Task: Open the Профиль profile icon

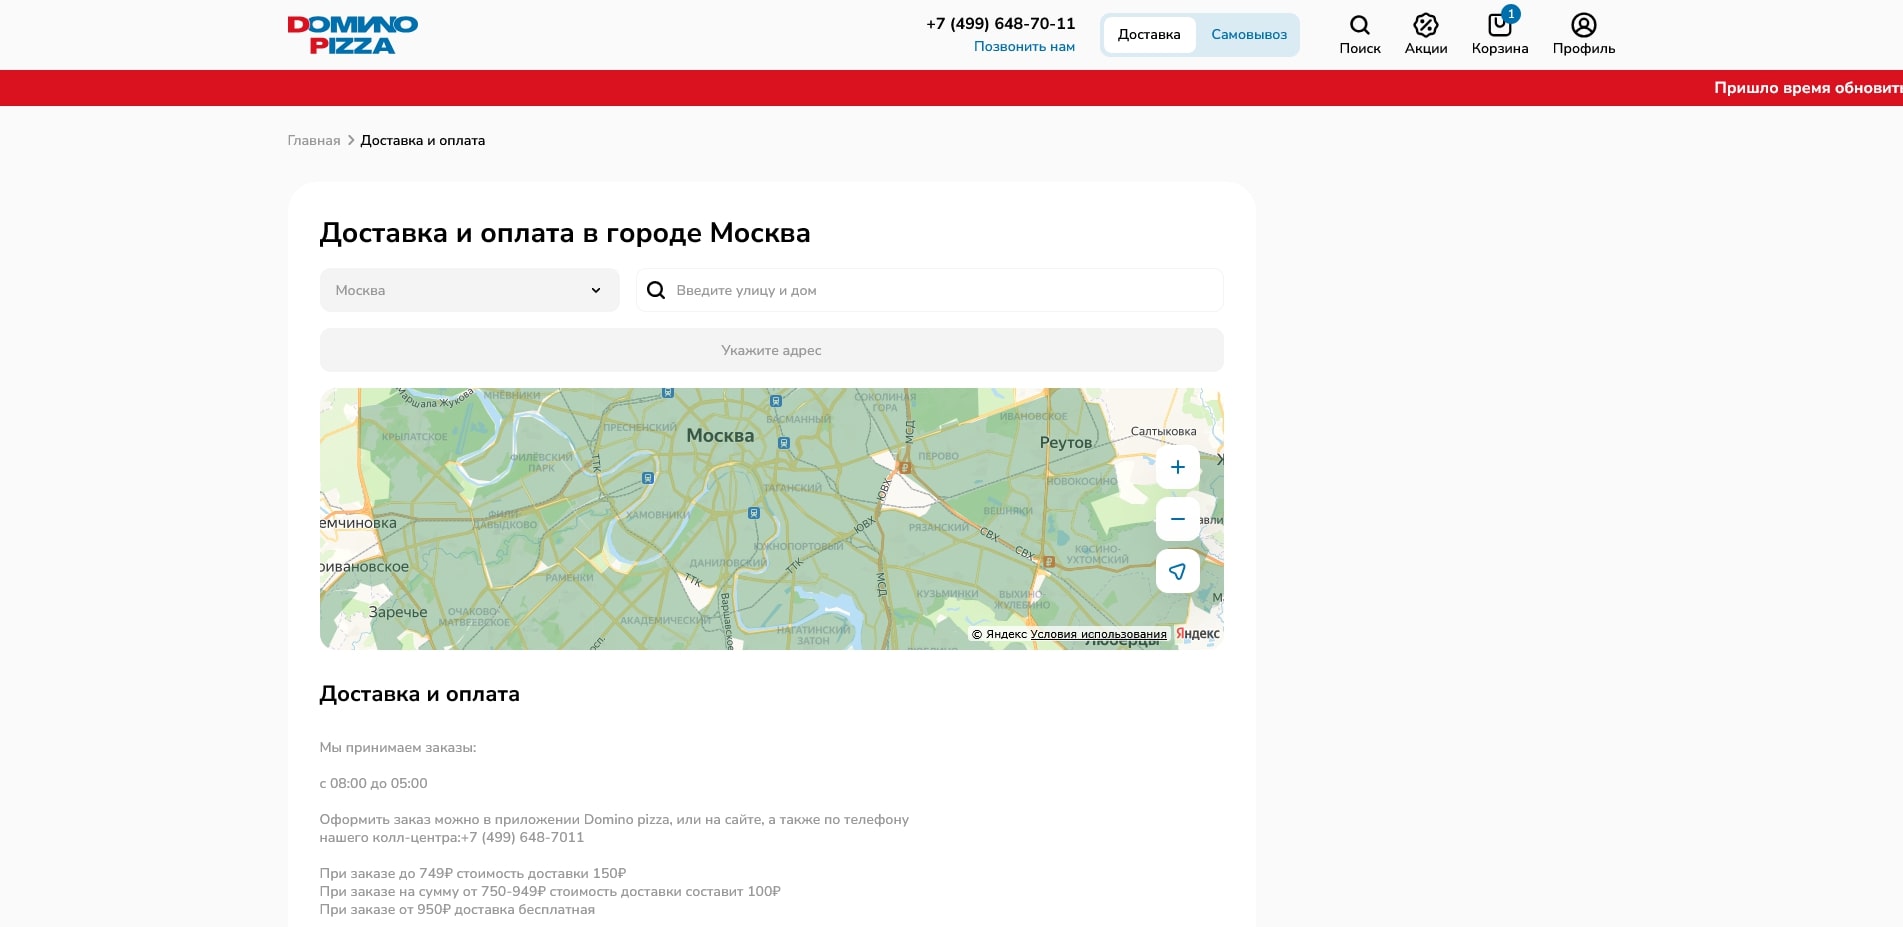Action: coord(1583,24)
